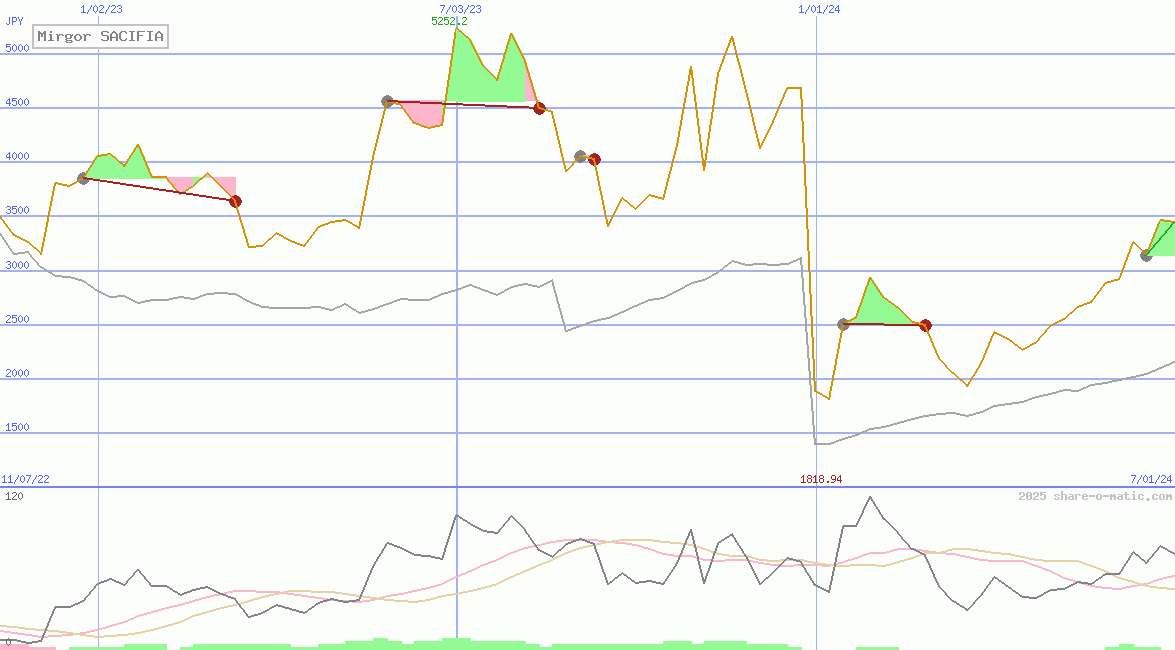Click the red exit marker near 3600 in early 2023
Image resolution: width=1175 pixels, height=650 pixels.
click(x=235, y=201)
